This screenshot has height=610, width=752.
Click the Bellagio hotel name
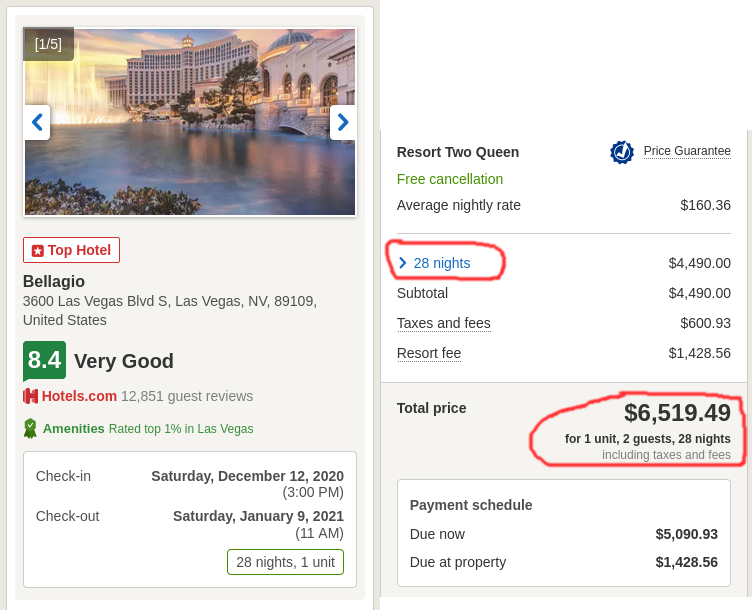(54, 282)
